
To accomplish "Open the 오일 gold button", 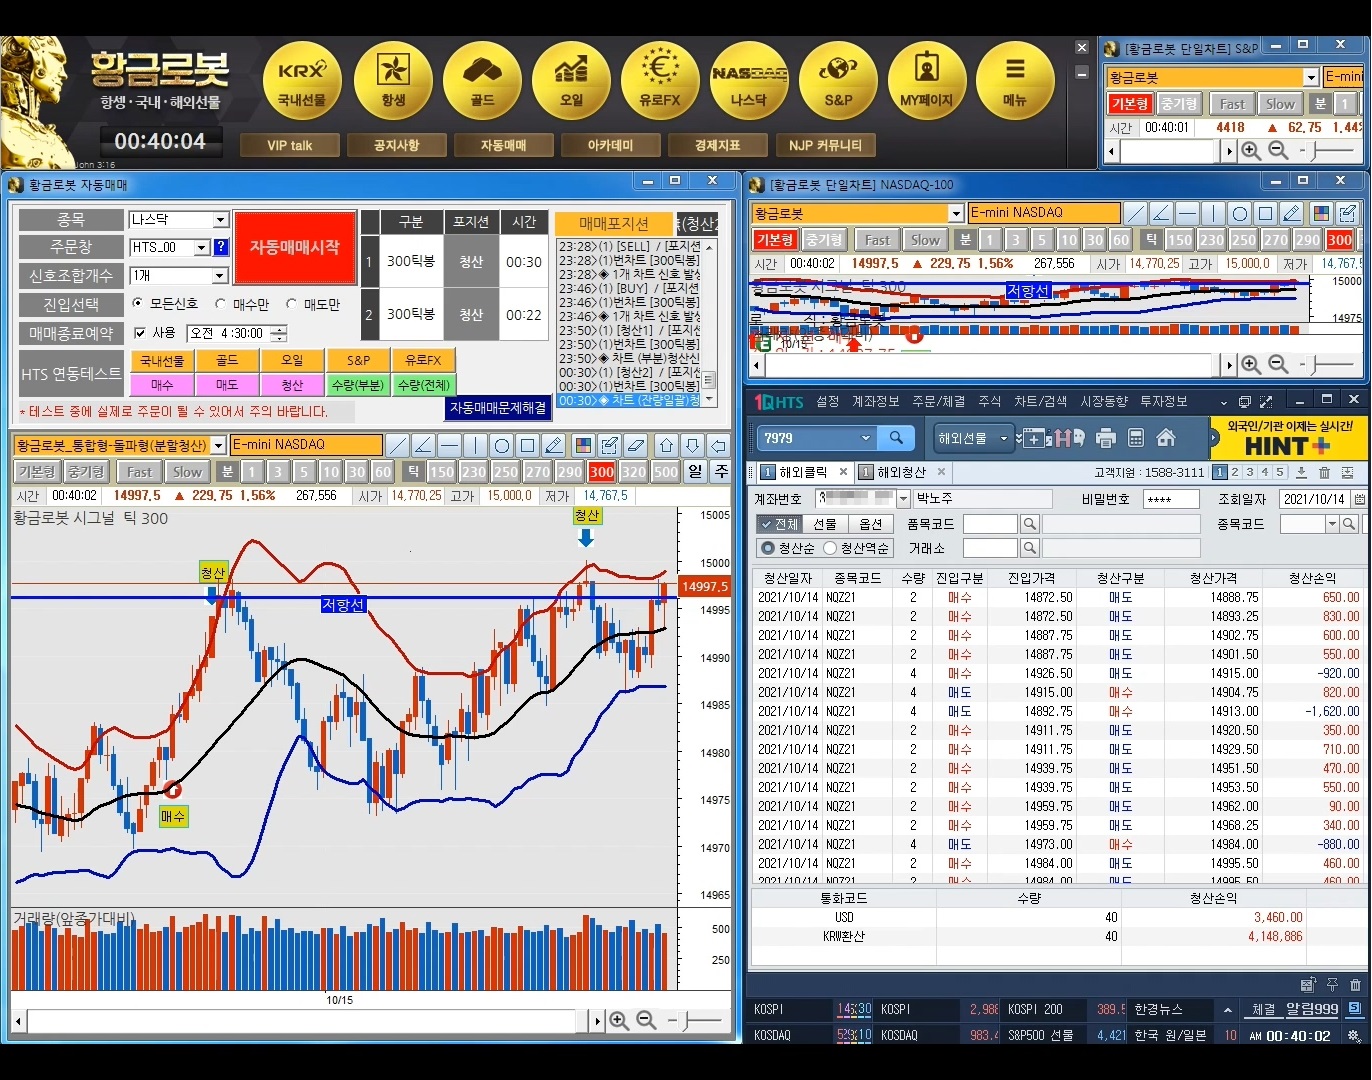I will 571,83.
